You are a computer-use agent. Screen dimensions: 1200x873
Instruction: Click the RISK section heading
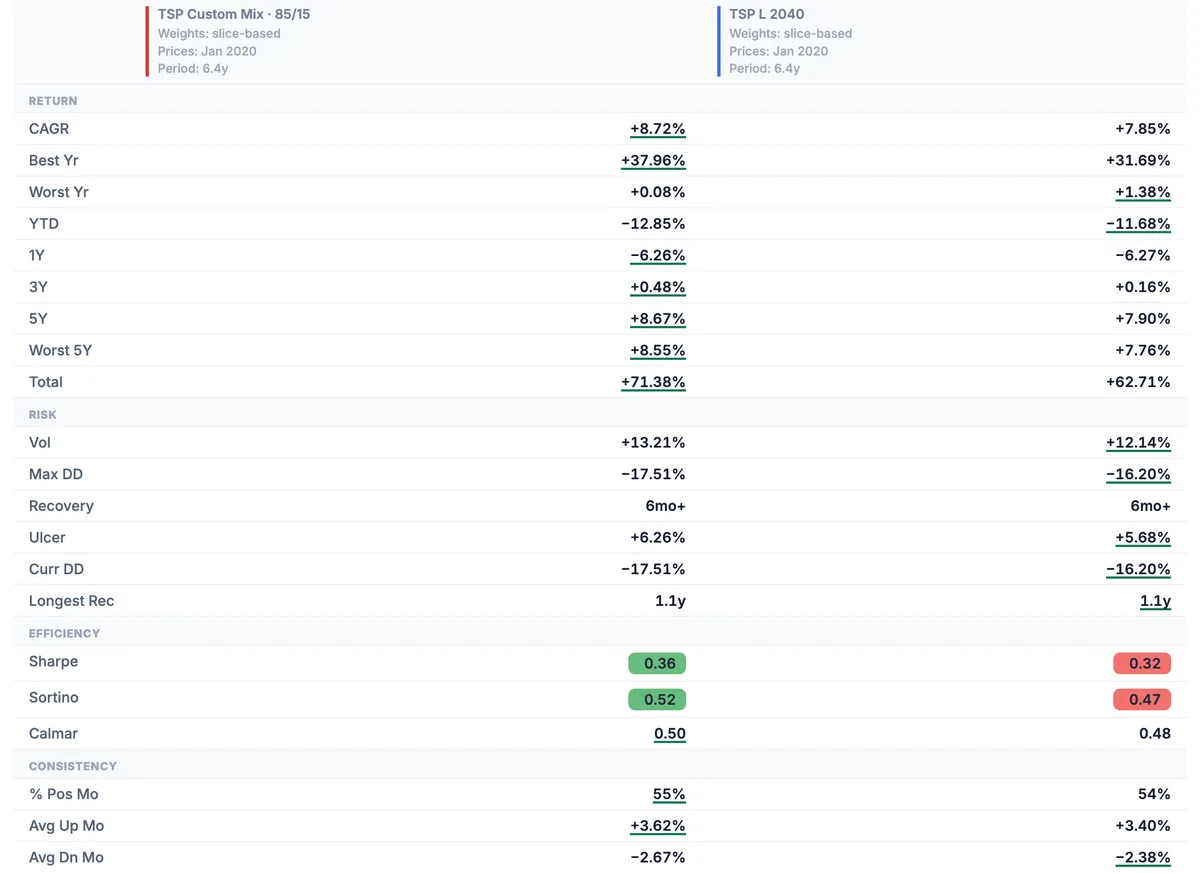click(x=43, y=414)
